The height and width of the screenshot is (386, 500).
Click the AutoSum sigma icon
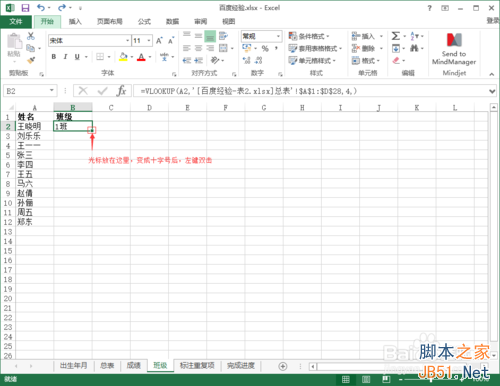[x=395, y=36]
